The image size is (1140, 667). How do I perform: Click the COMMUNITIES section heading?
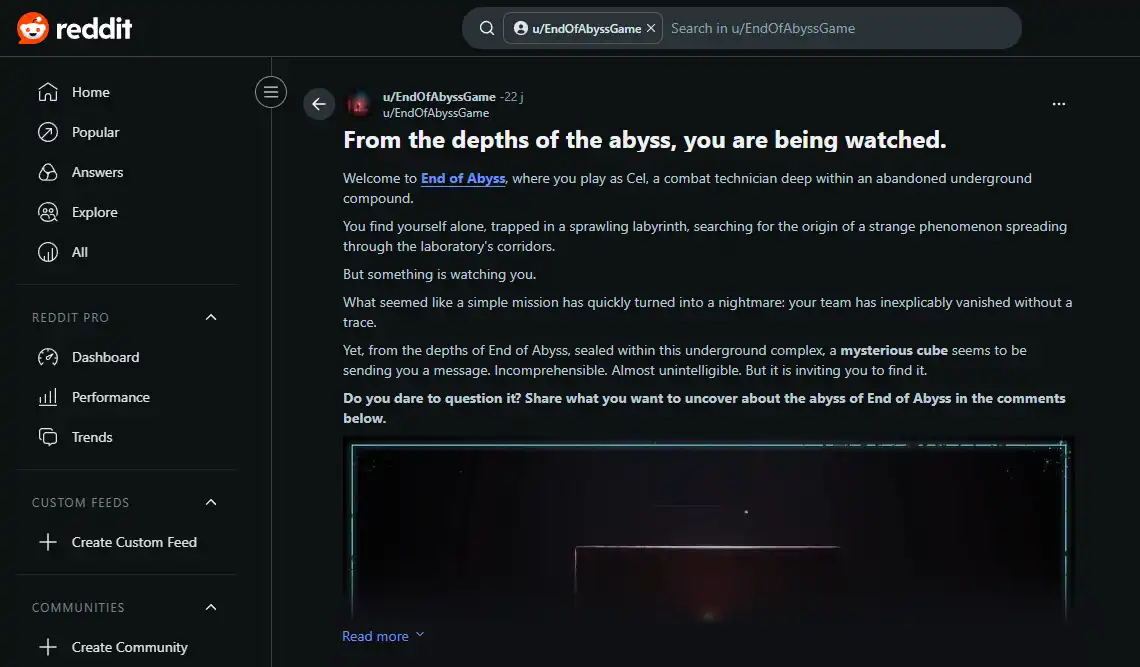[x=79, y=607]
